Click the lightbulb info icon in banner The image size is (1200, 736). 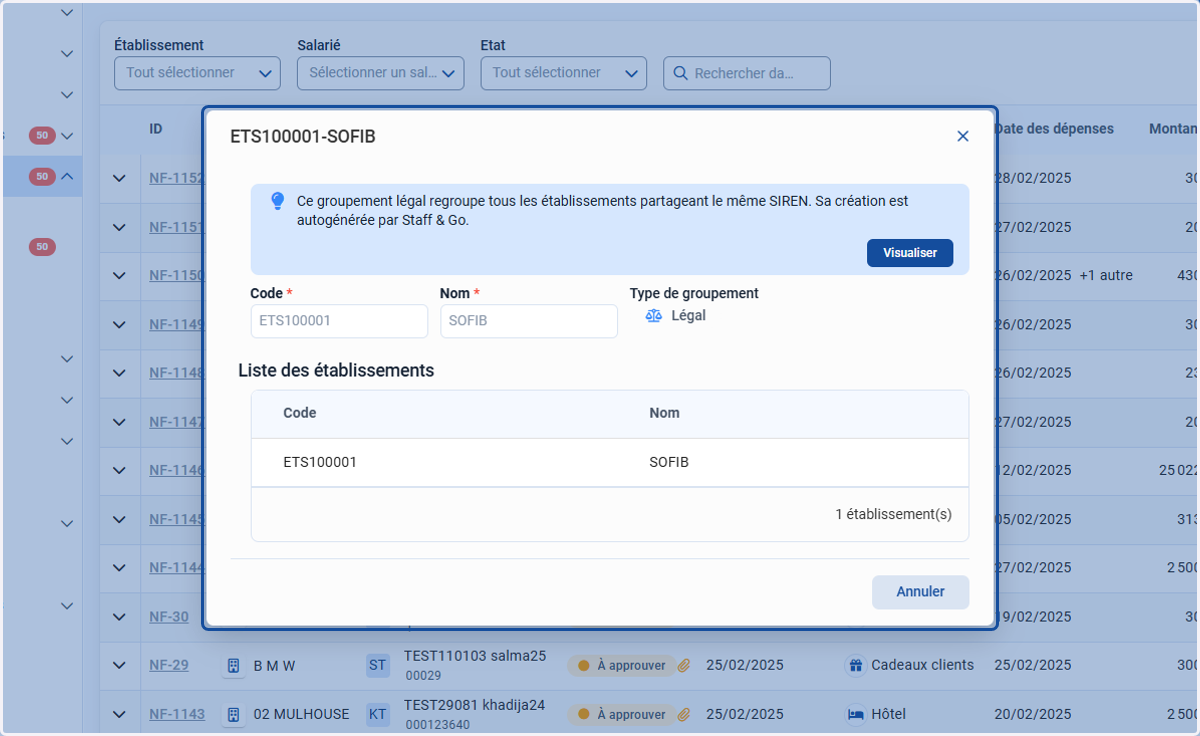tap(278, 201)
